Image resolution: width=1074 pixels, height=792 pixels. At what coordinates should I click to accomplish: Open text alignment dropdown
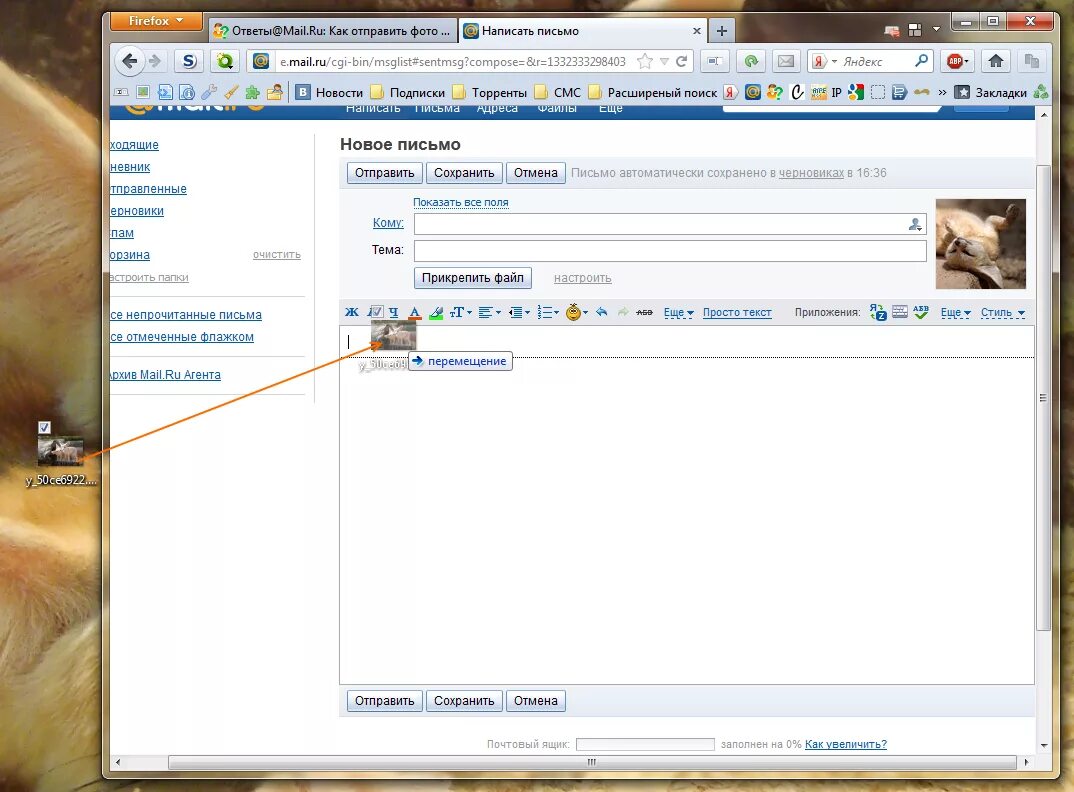tap(490, 312)
